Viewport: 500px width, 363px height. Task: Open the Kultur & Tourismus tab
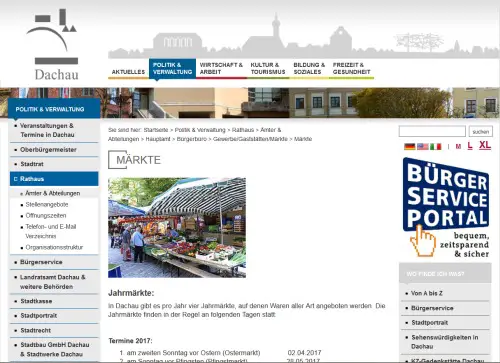click(x=268, y=68)
